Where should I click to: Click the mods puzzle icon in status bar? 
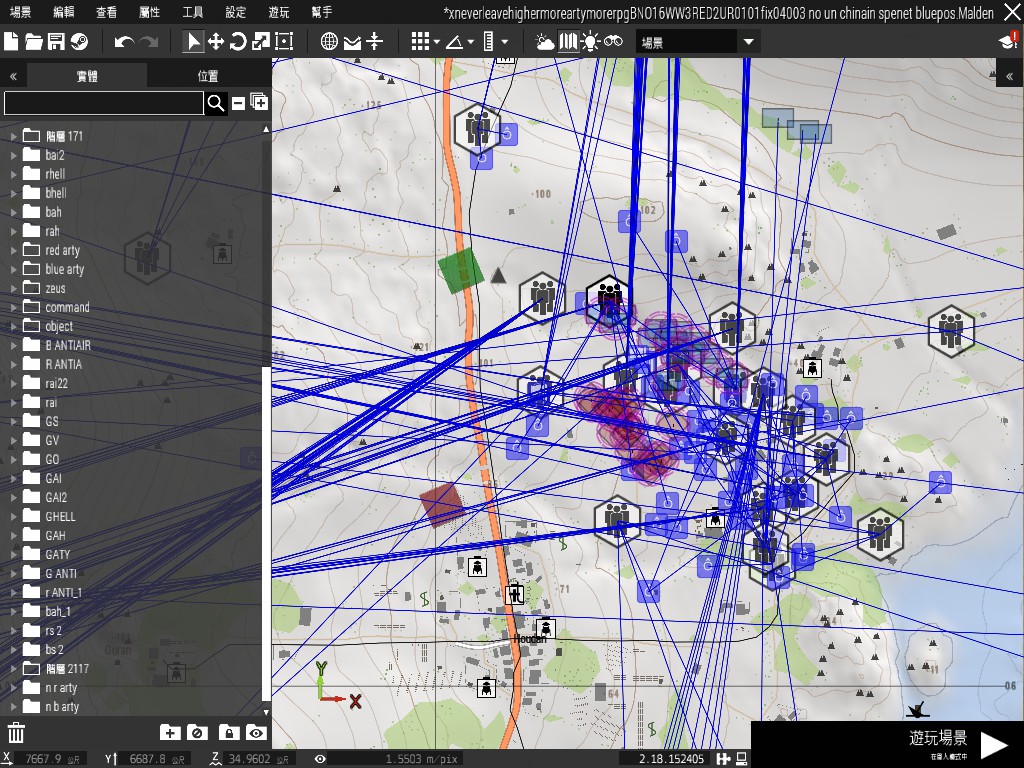pos(723,759)
